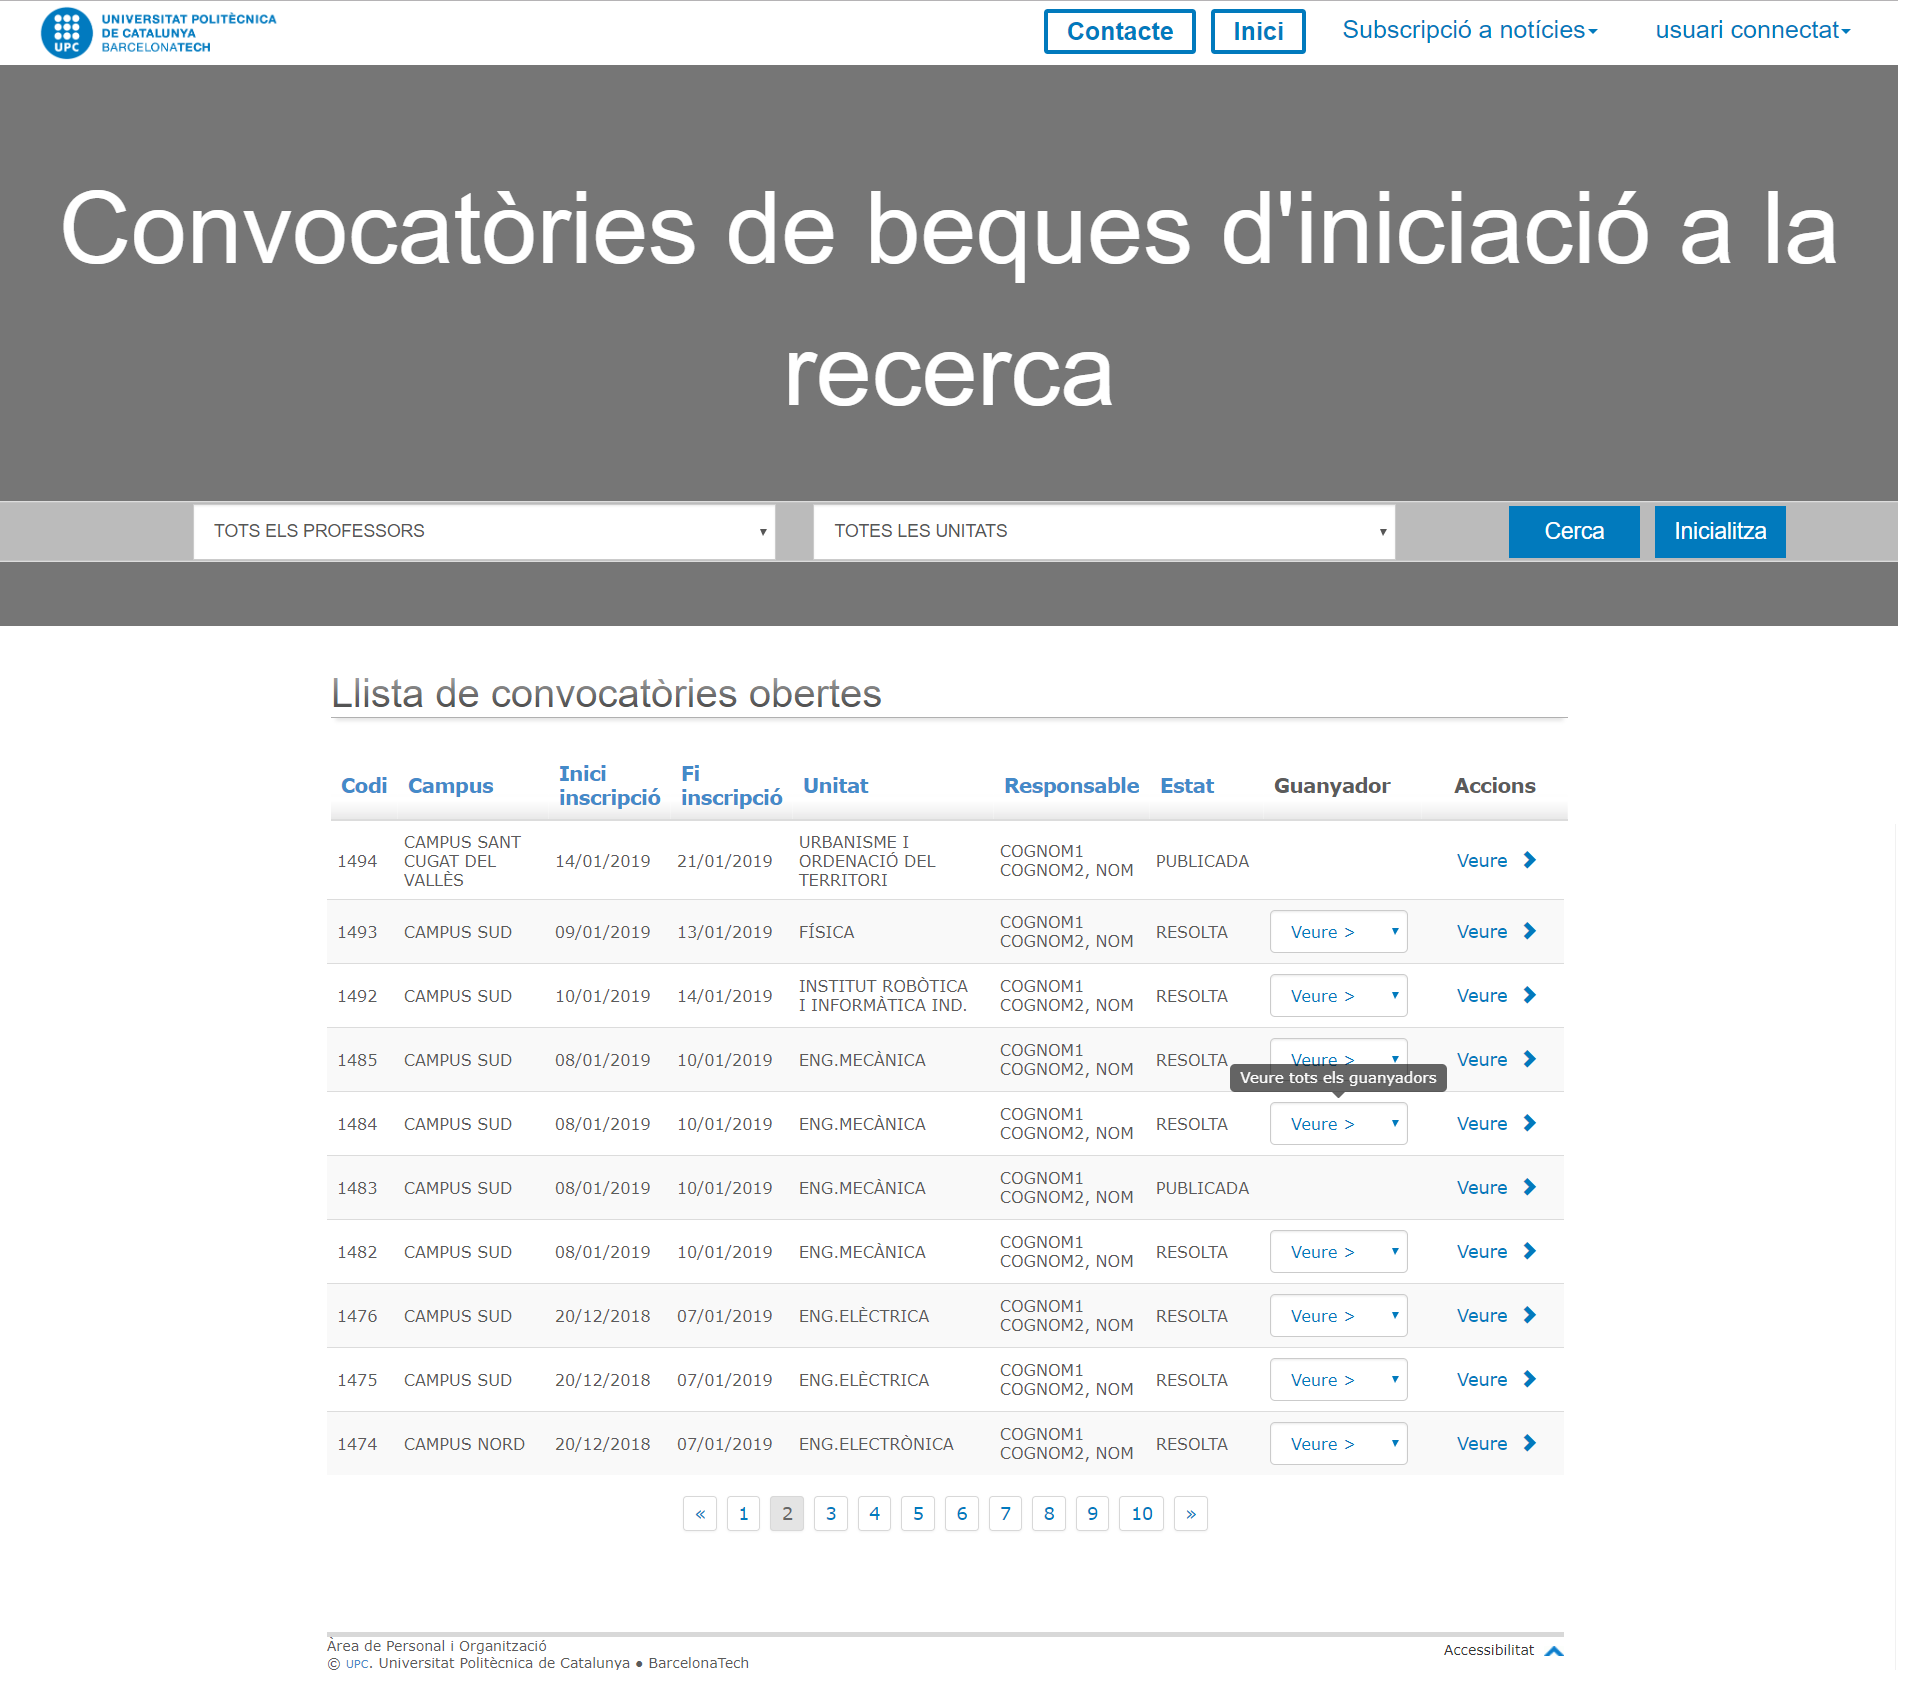Click the chevron arrow for row 1493
The image size is (1916, 1688).
tap(1529, 931)
